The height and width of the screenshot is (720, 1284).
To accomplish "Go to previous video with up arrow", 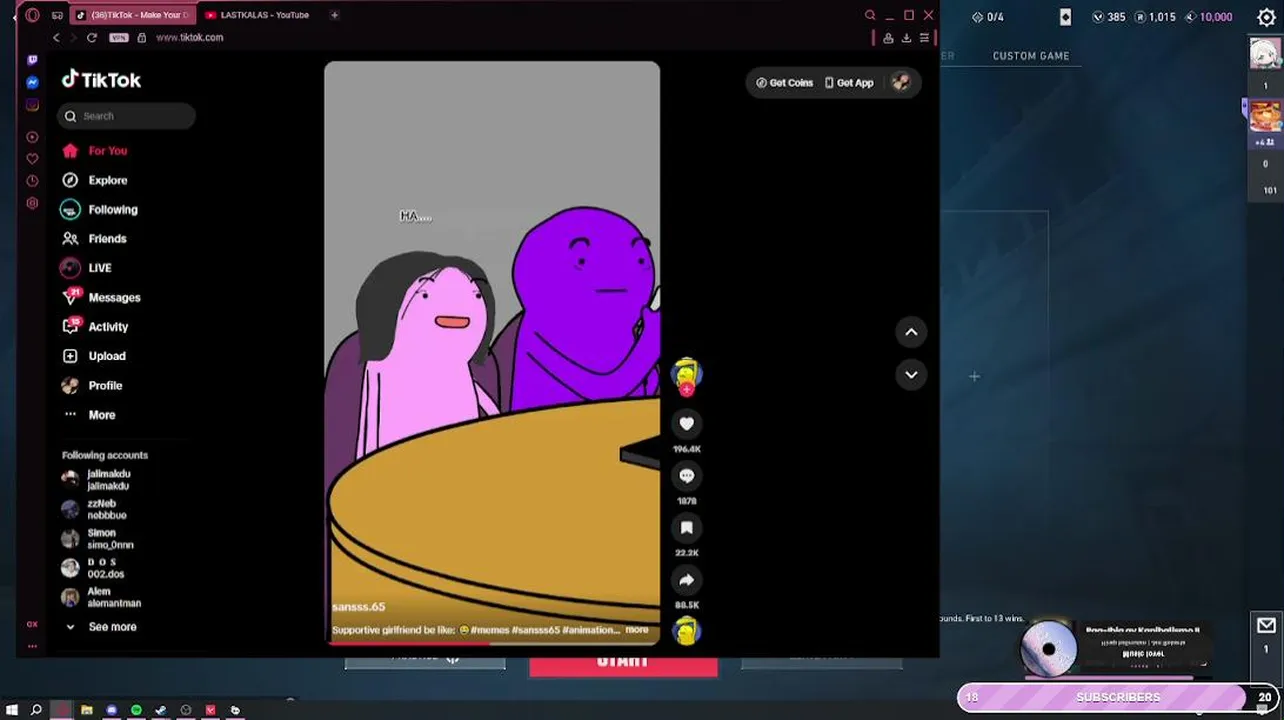I will (x=911, y=332).
